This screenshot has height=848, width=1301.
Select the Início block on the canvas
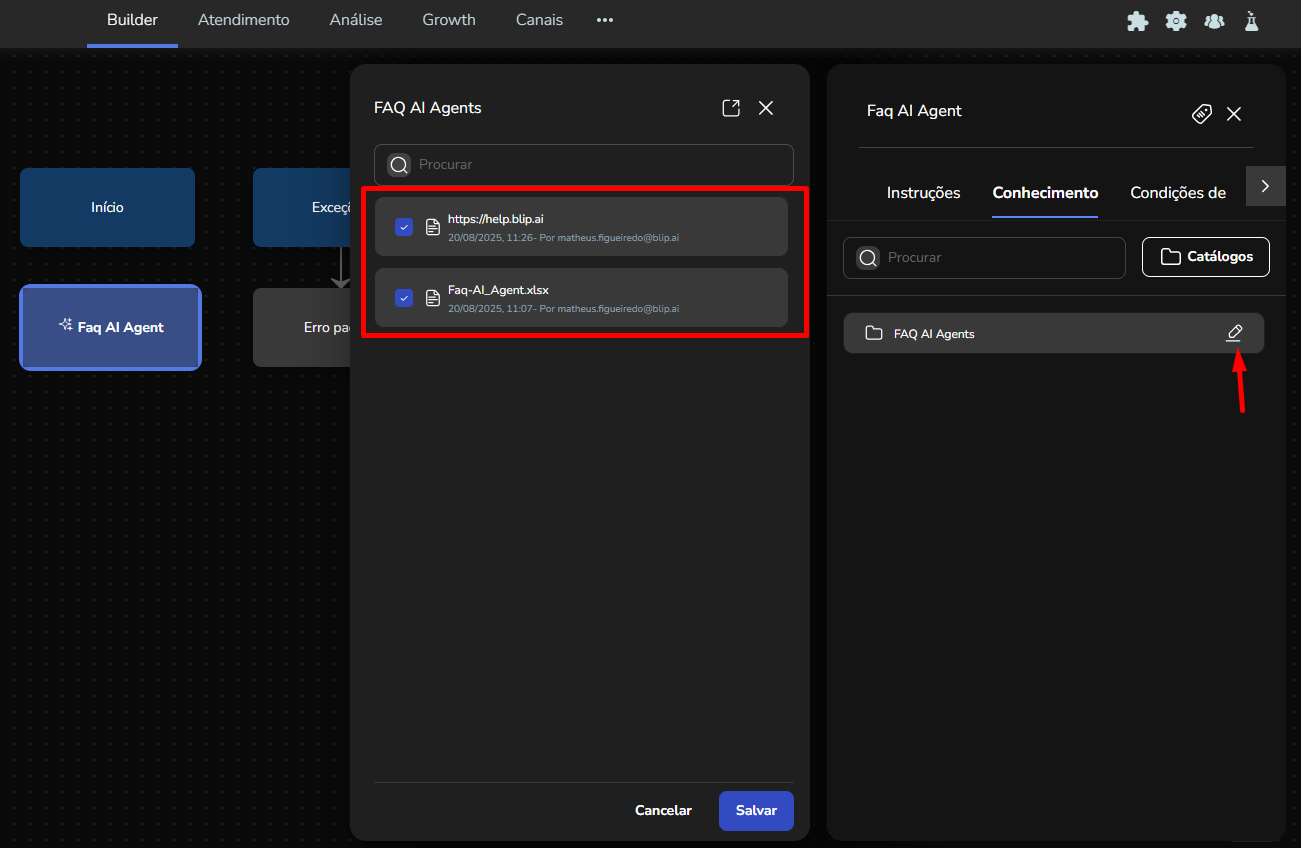point(107,207)
